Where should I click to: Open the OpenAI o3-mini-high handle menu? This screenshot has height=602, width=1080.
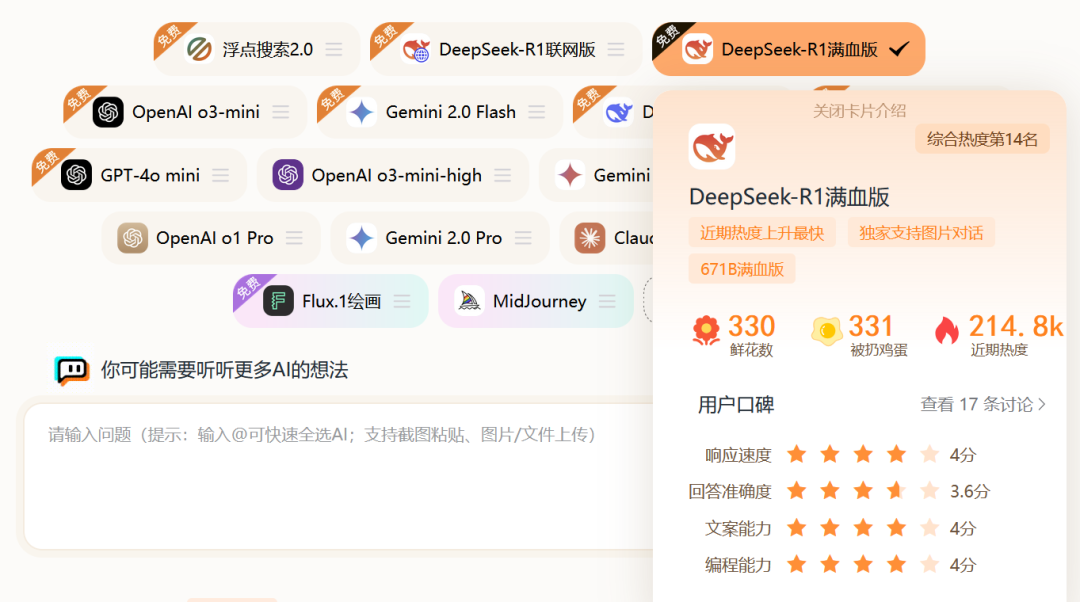coord(503,175)
